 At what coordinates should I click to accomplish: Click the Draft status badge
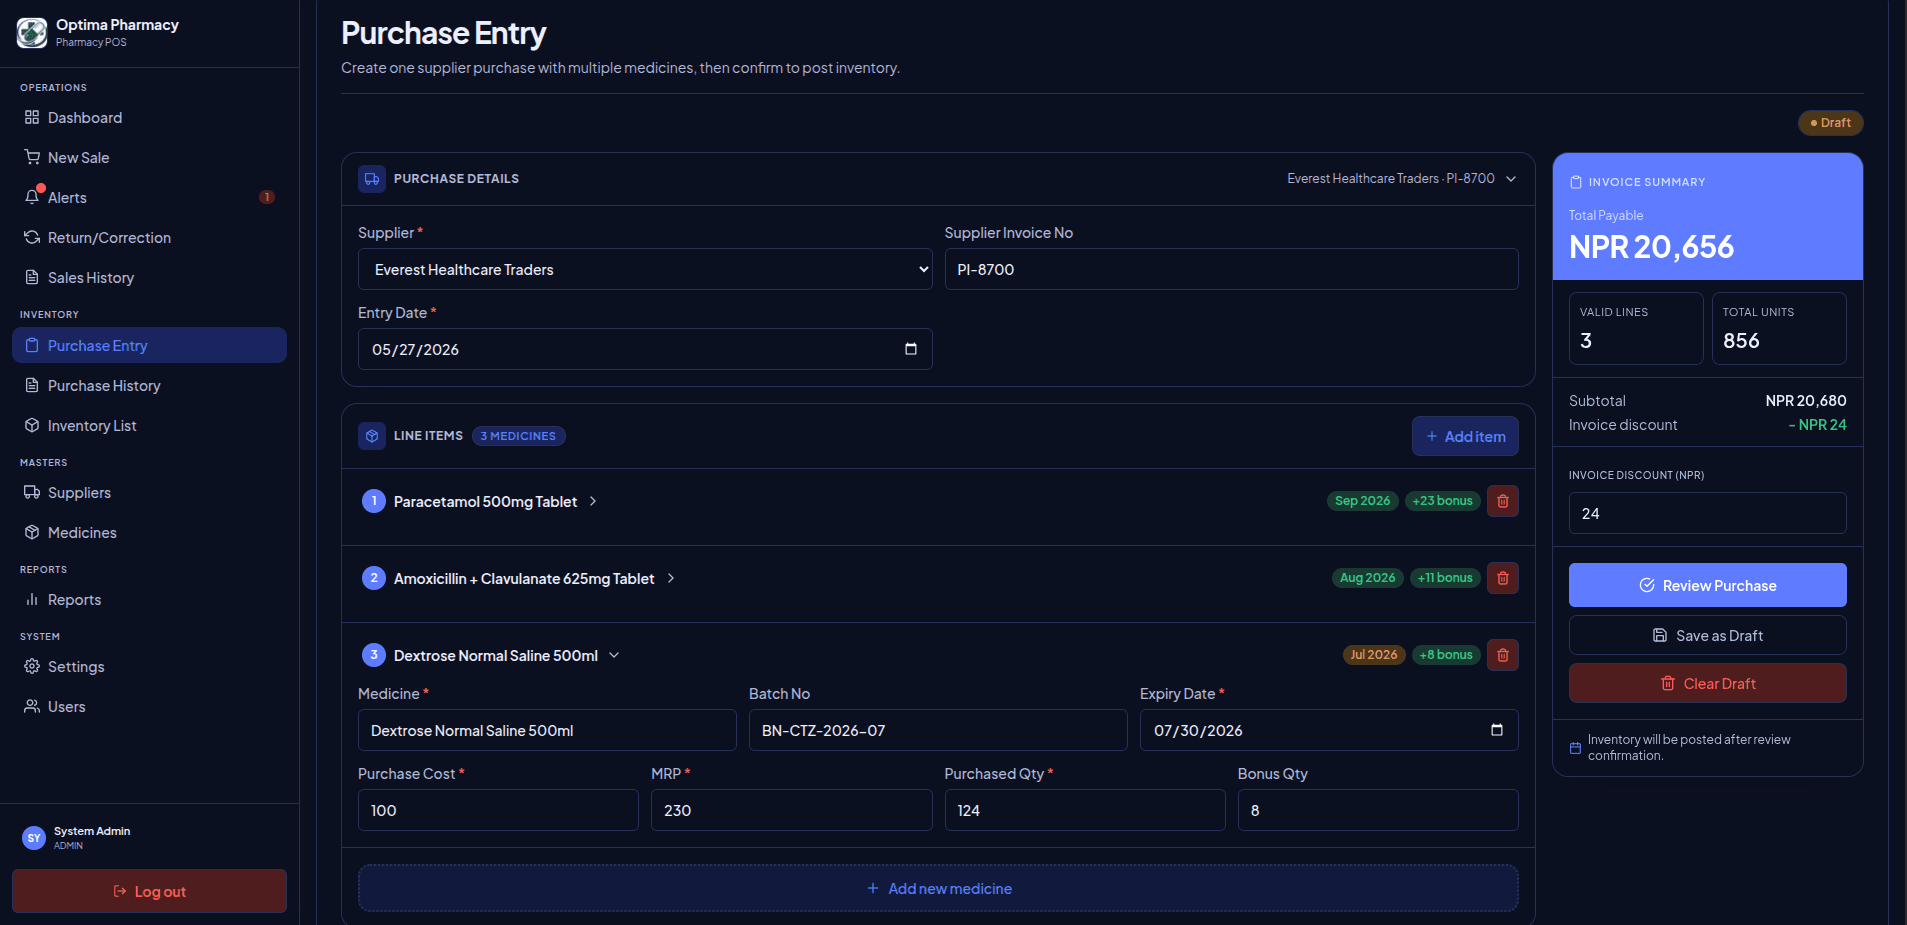pos(1831,123)
